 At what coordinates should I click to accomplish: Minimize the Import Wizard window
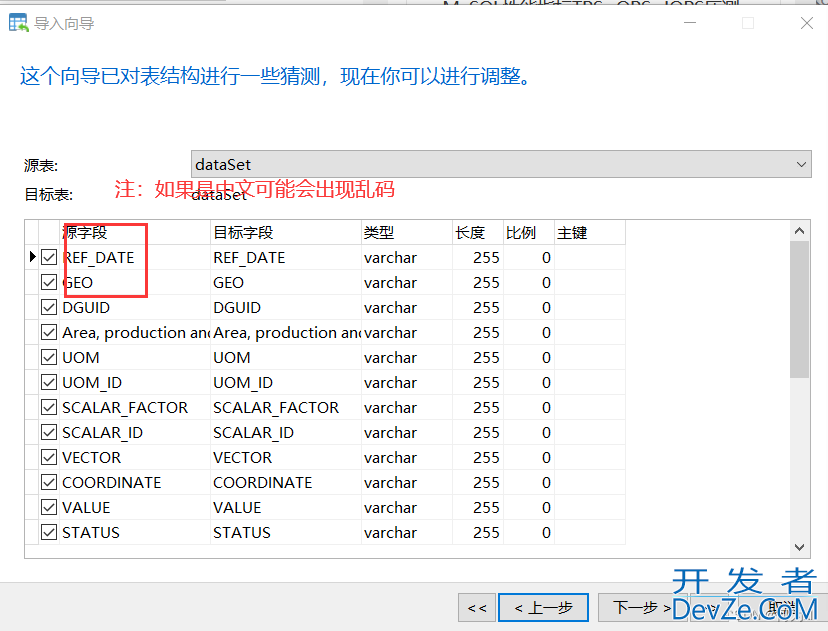[690, 23]
